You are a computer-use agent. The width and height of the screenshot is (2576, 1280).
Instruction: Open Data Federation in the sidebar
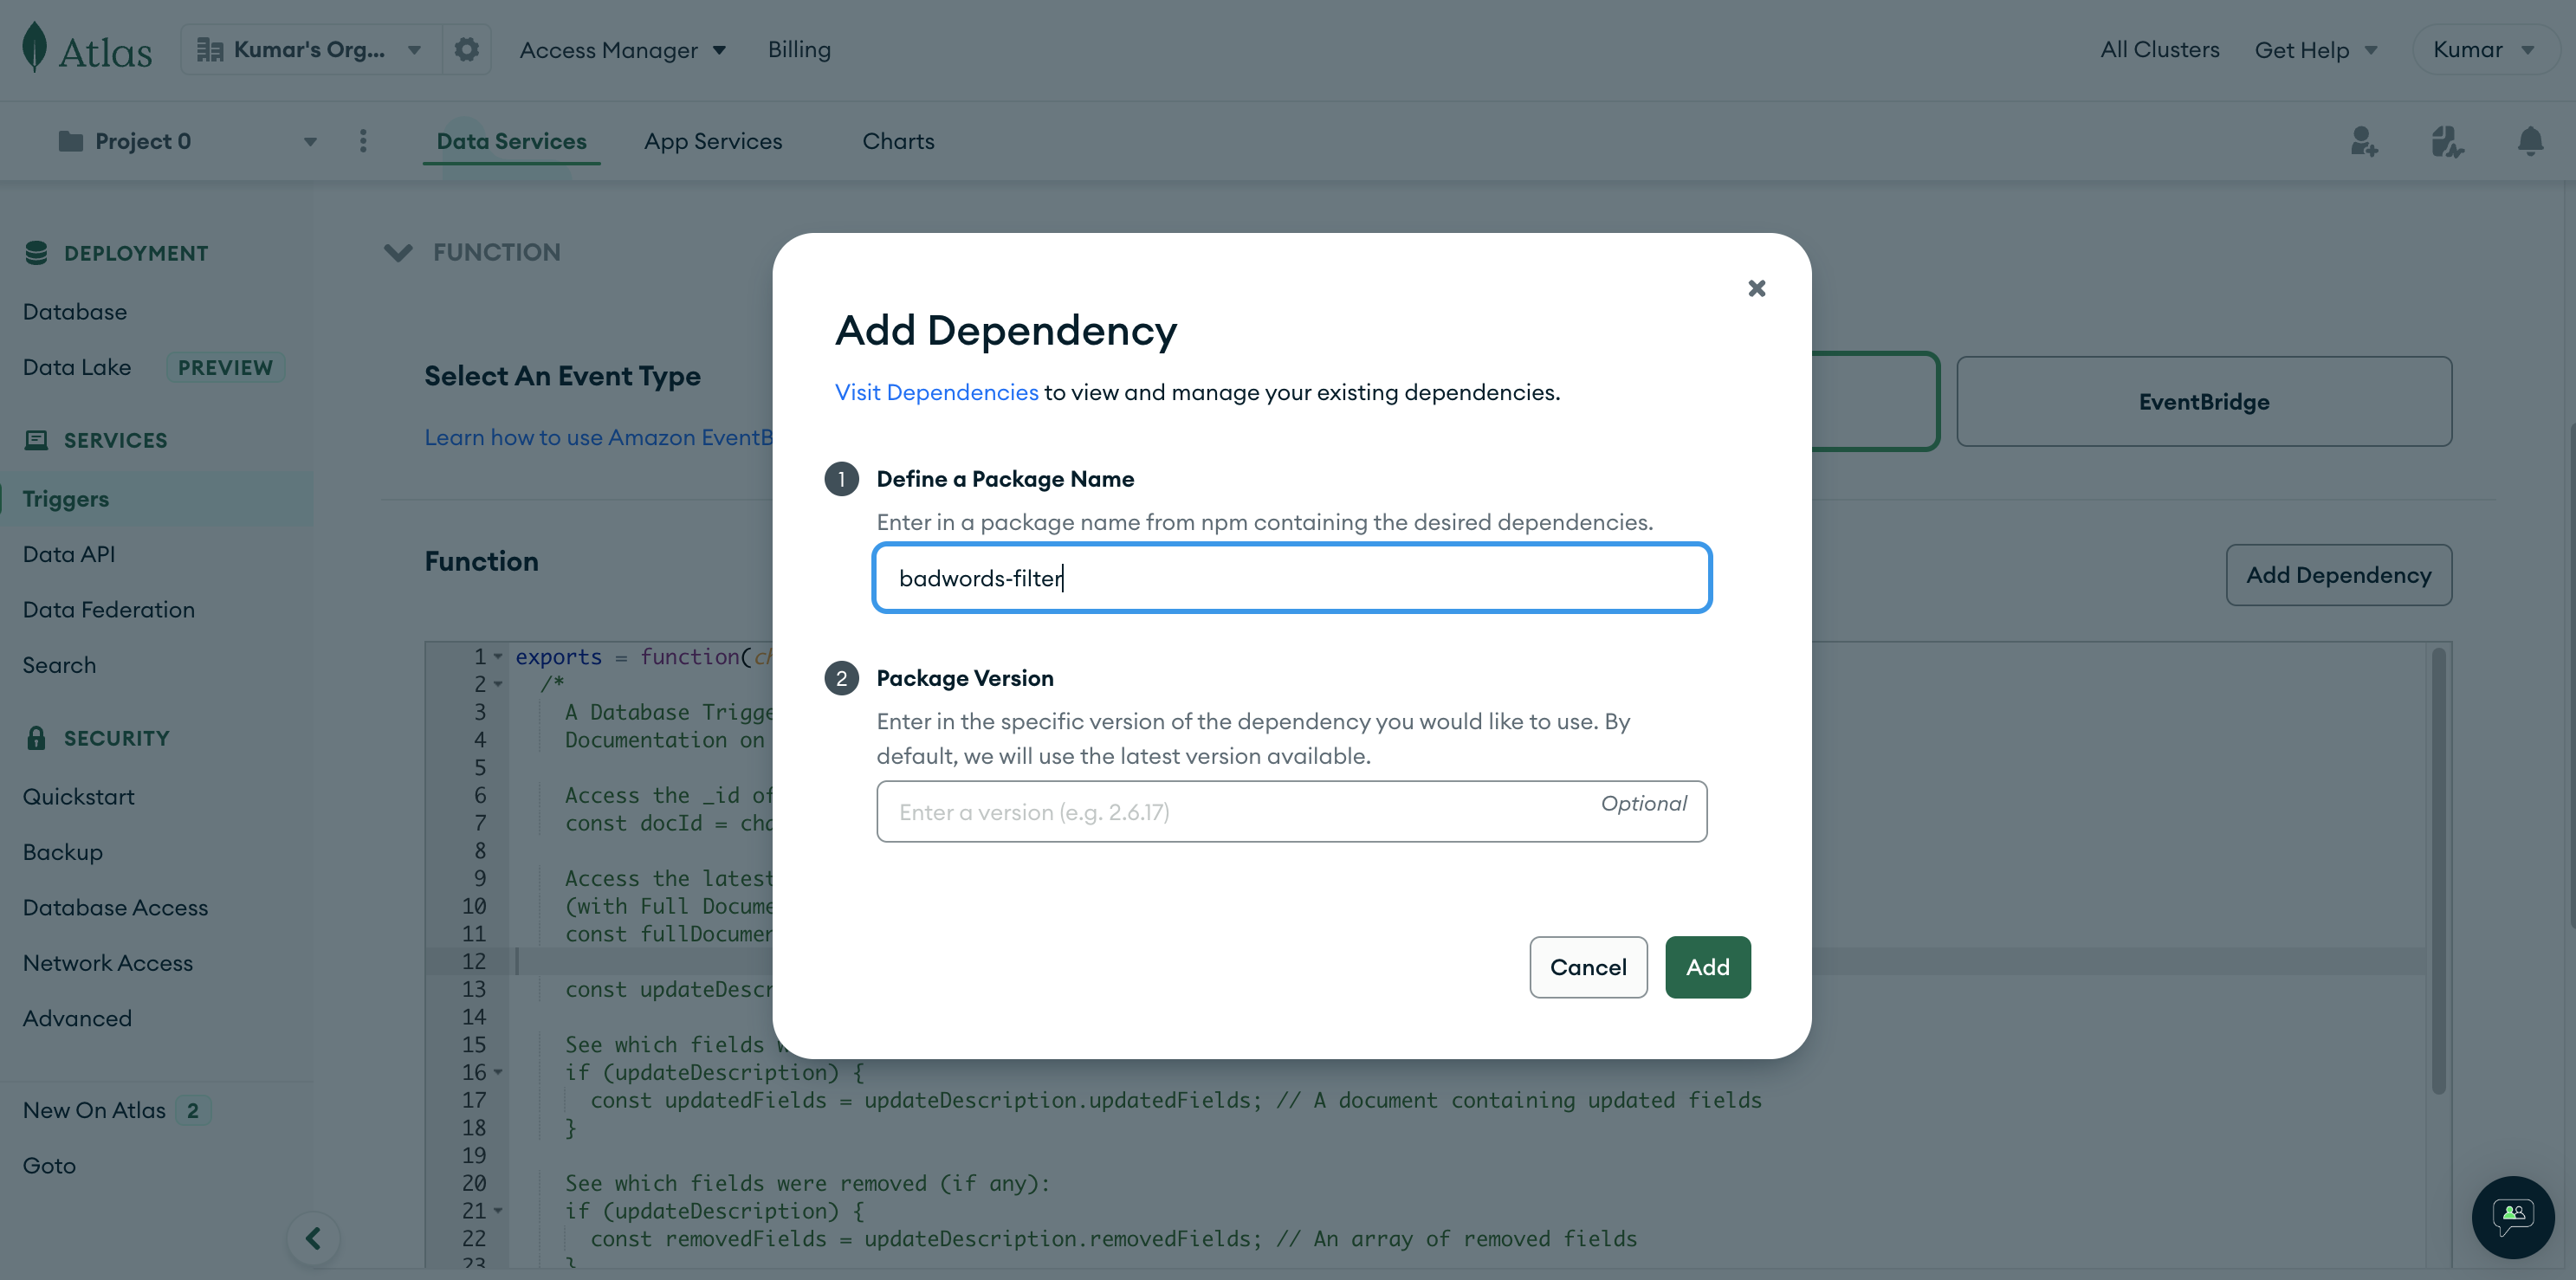click(x=109, y=610)
